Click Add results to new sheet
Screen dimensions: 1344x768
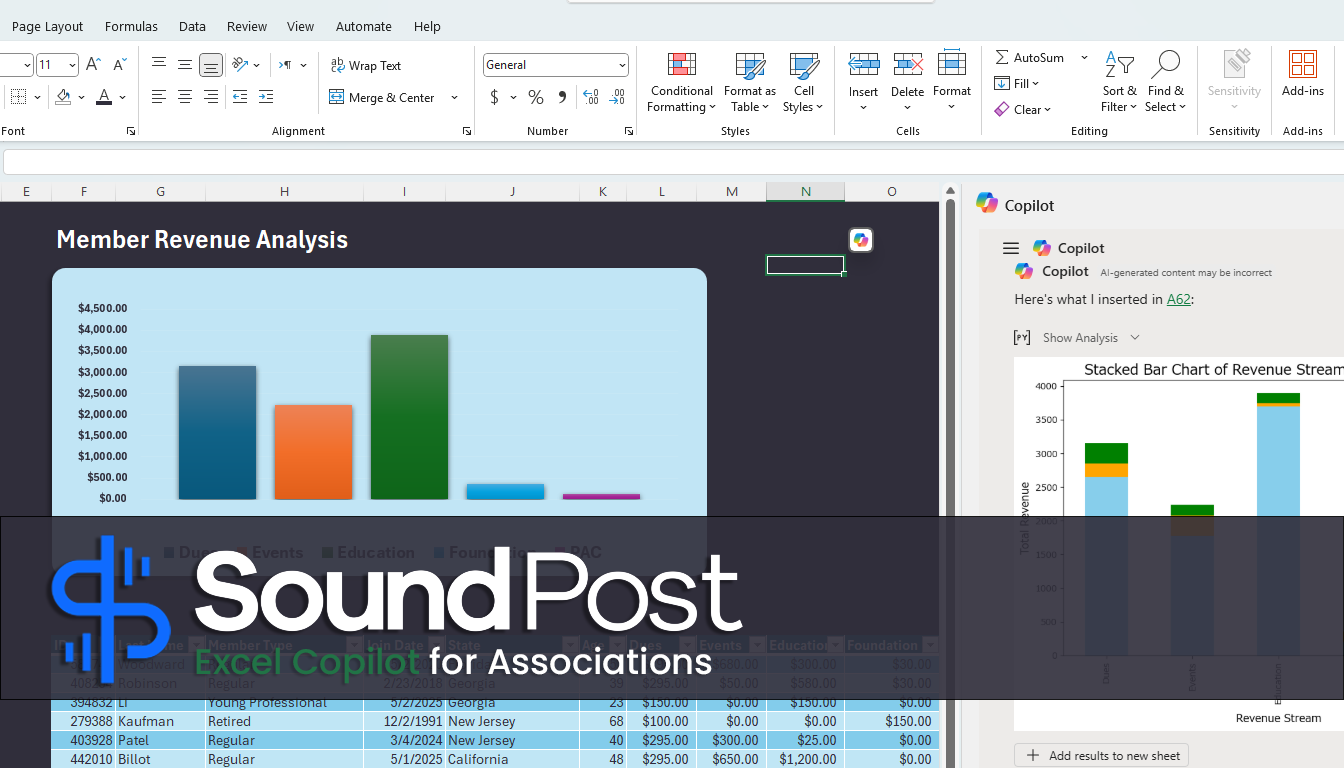(1101, 756)
